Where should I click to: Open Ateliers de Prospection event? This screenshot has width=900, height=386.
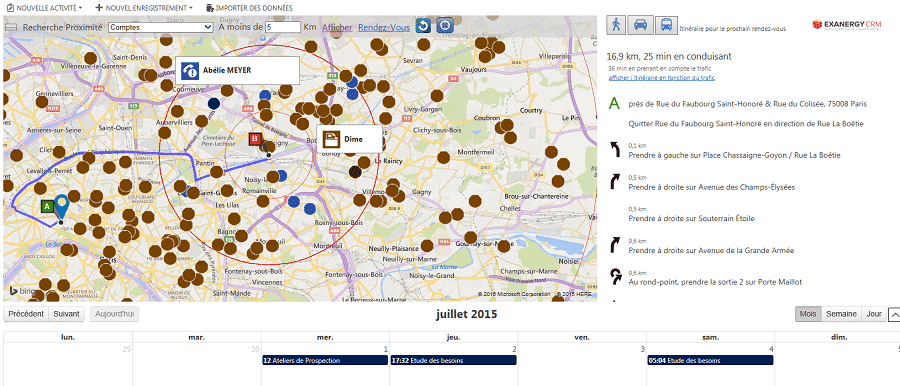[x=324, y=360]
